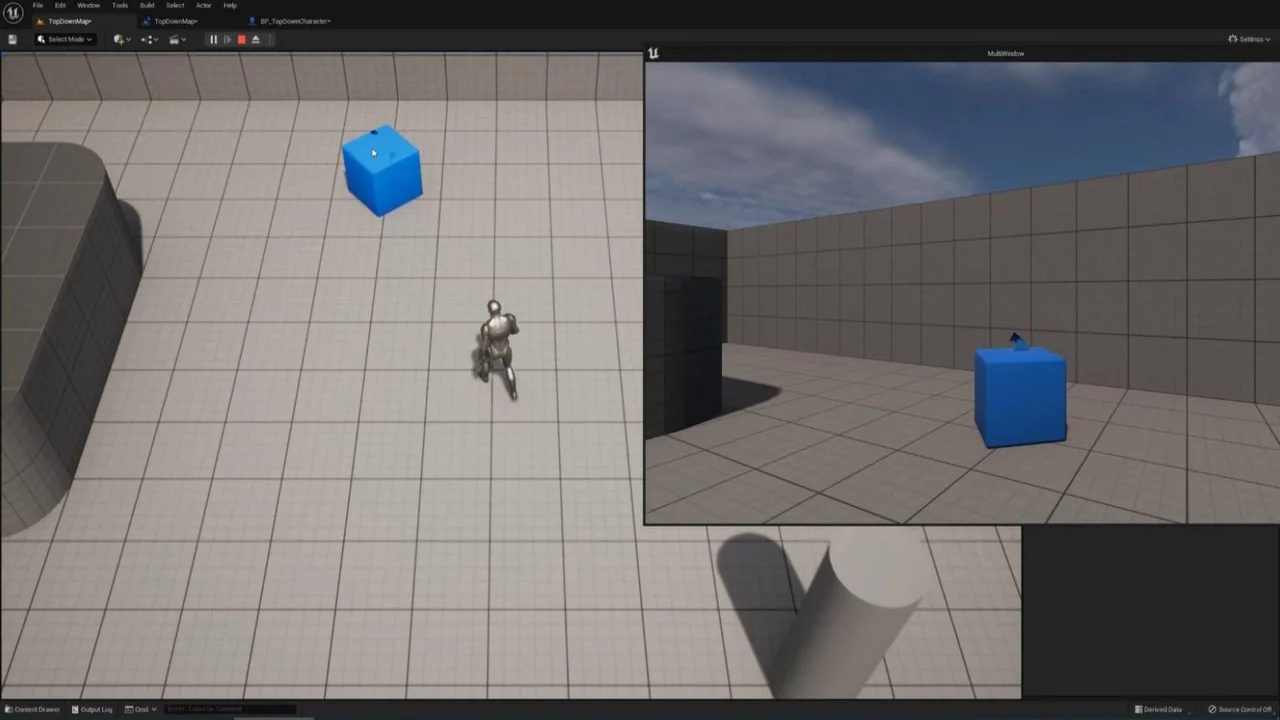Open the Cinematics clapperboard menu
This screenshot has width=1280, height=720.
(x=176, y=39)
